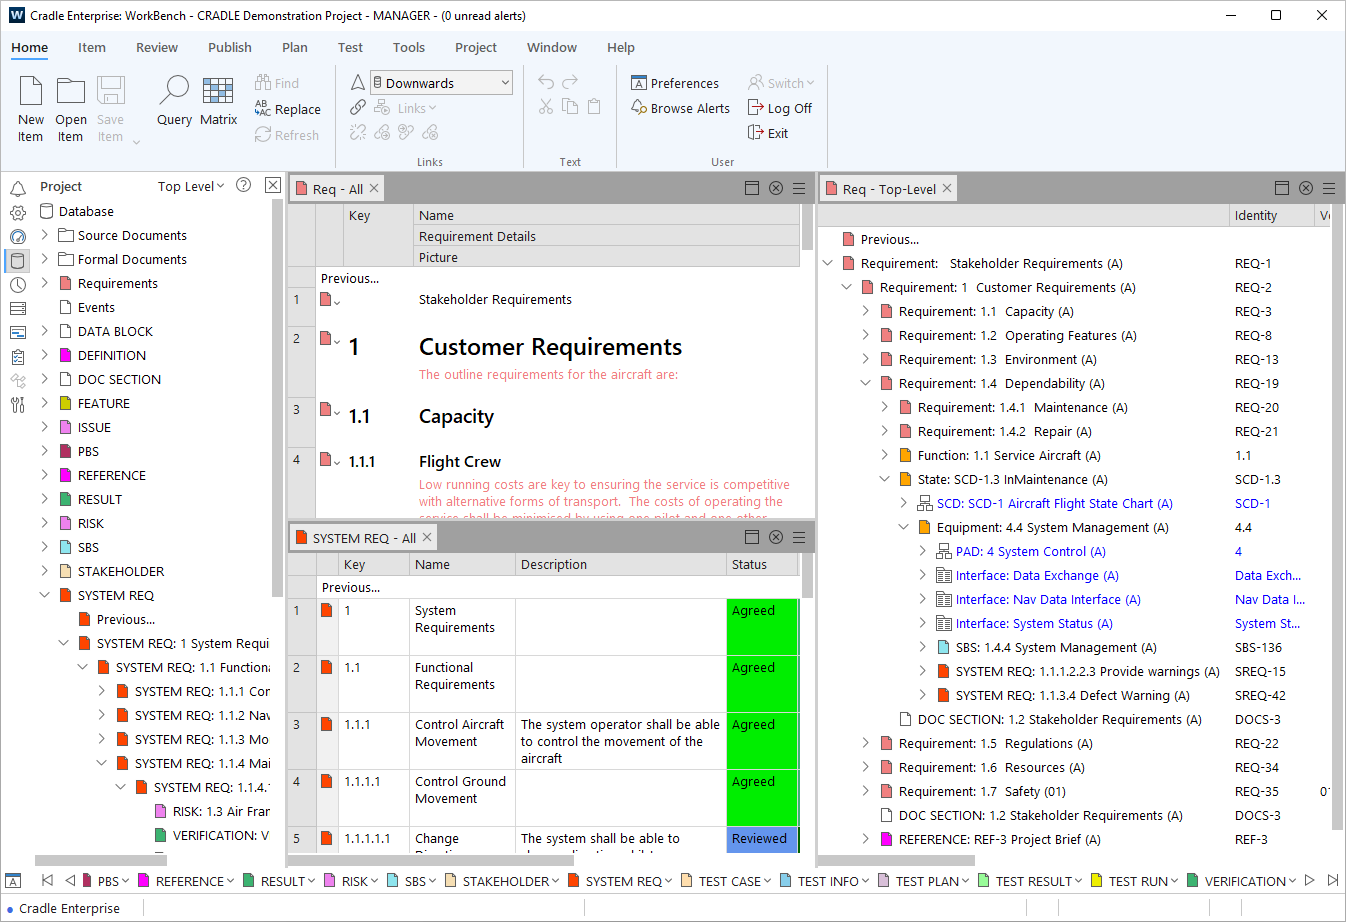
Task: Click the Exit ribbon command
Action: pos(768,133)
